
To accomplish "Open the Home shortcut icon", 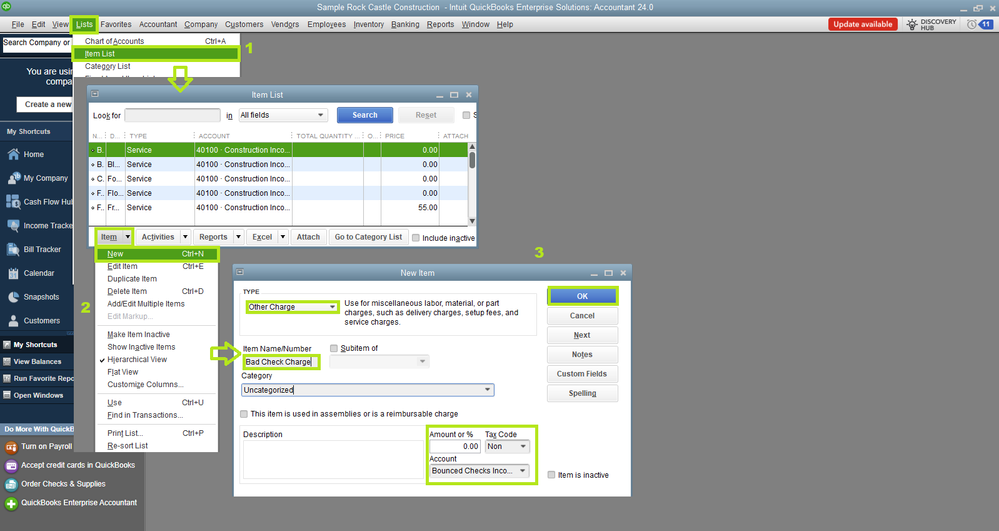I will pyautogui.click(x=13, y=154).
